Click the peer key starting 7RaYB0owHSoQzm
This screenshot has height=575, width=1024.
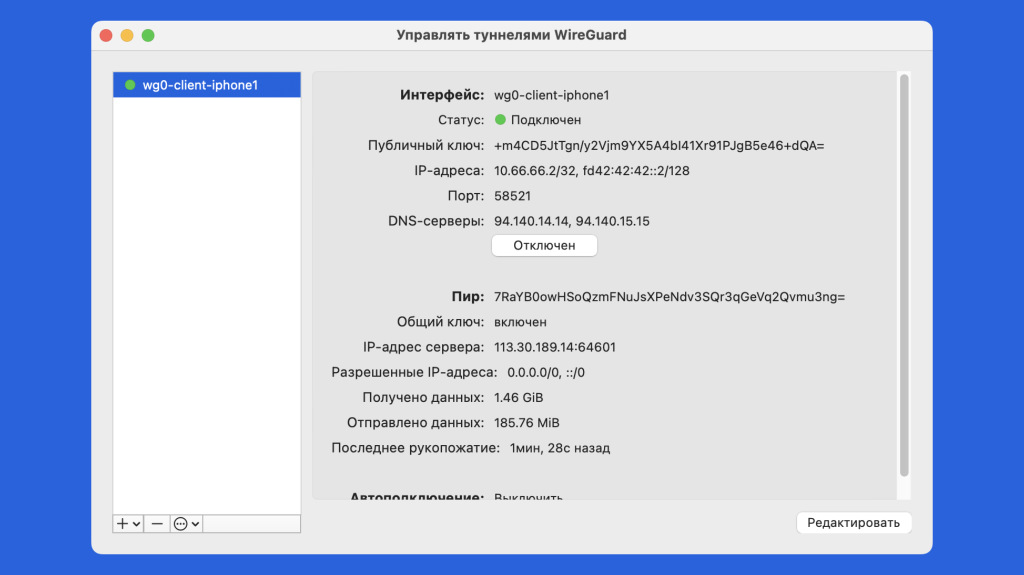click(669, 297)
